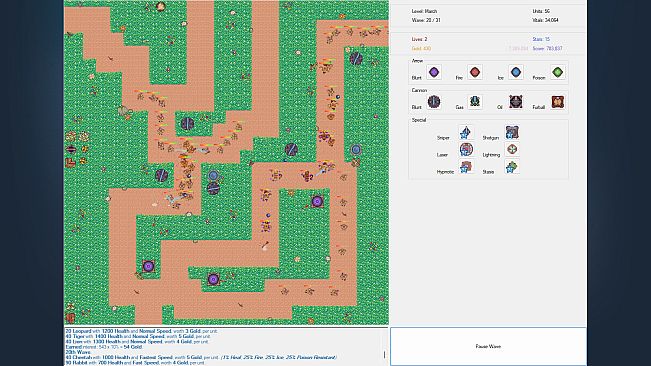Click the Score value text
The height and width of the screenshot is (366, 651).
click(547, 49)
